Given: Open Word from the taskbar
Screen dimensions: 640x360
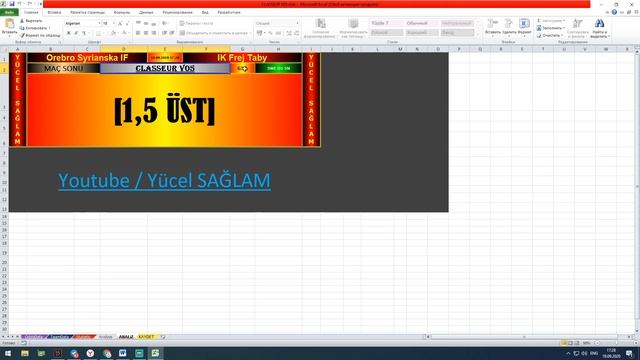Looking at the screenshot, I should click(x=122, y=353).
